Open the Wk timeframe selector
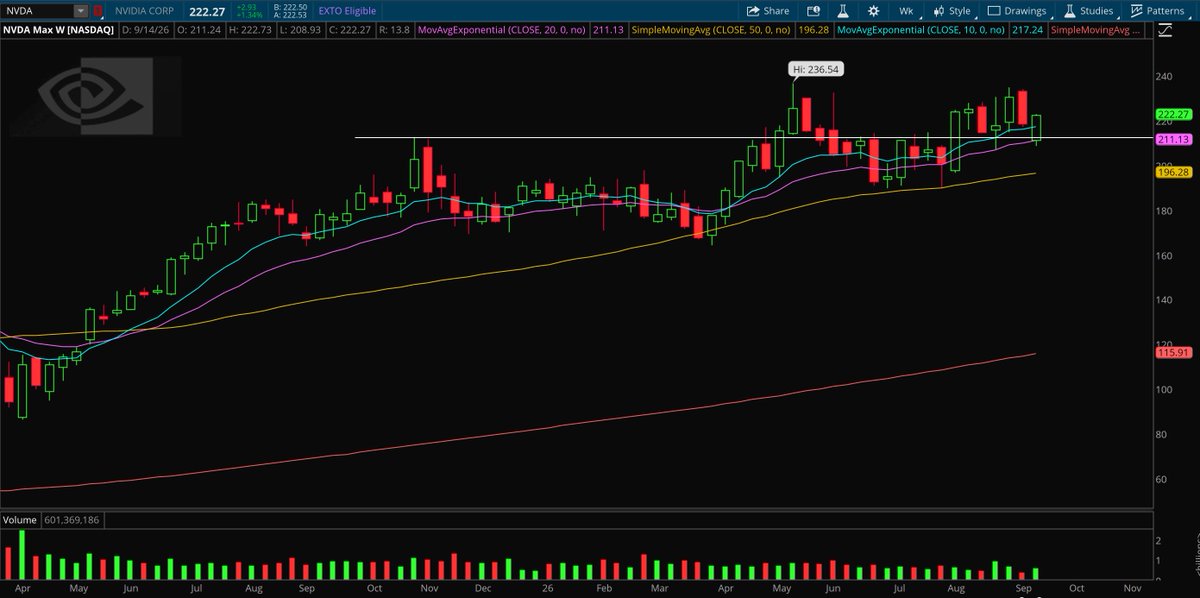The height and width of the screenshot is (598, 1200). coord(905,11)
